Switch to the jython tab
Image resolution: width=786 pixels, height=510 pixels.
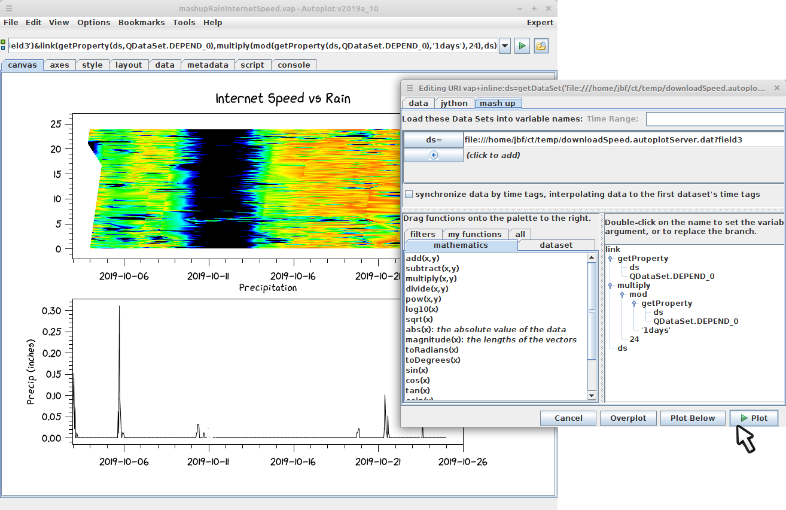453,103
